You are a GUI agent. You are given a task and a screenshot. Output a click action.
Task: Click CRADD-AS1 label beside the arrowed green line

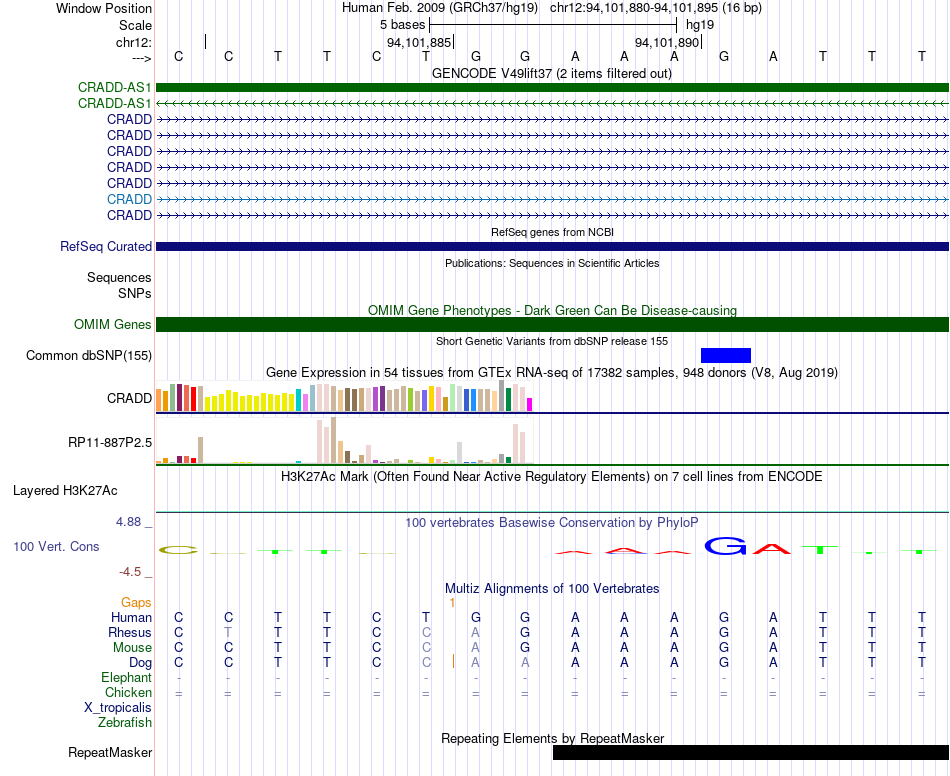tap(115, 104)
